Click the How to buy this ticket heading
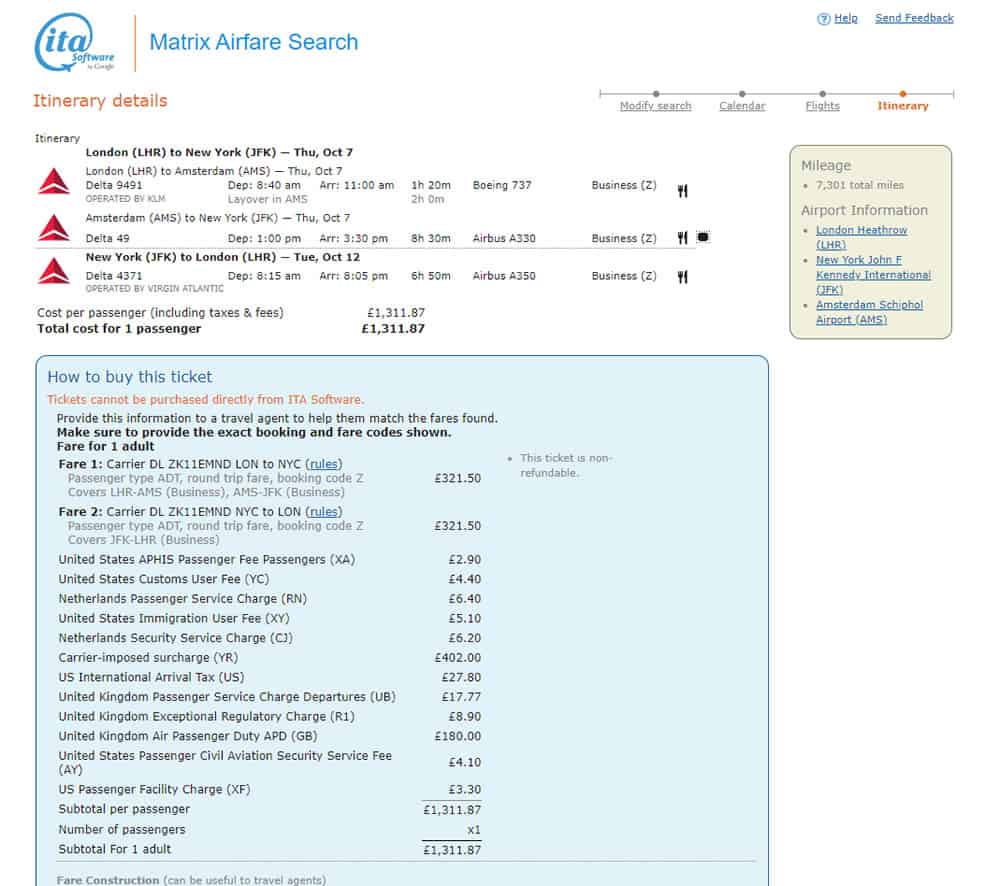The width and height of the screenshot is (1000, 886). pos(129,377)
